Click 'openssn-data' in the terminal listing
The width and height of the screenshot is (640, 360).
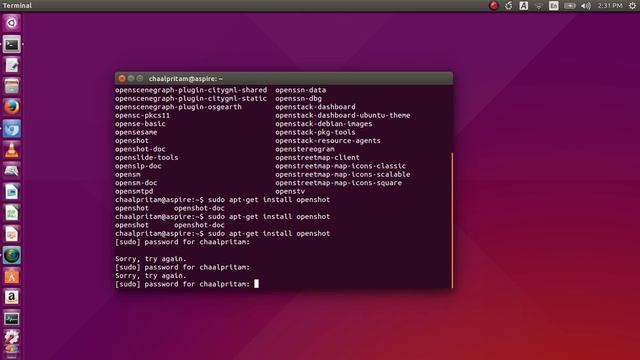(x=300, y=90)
